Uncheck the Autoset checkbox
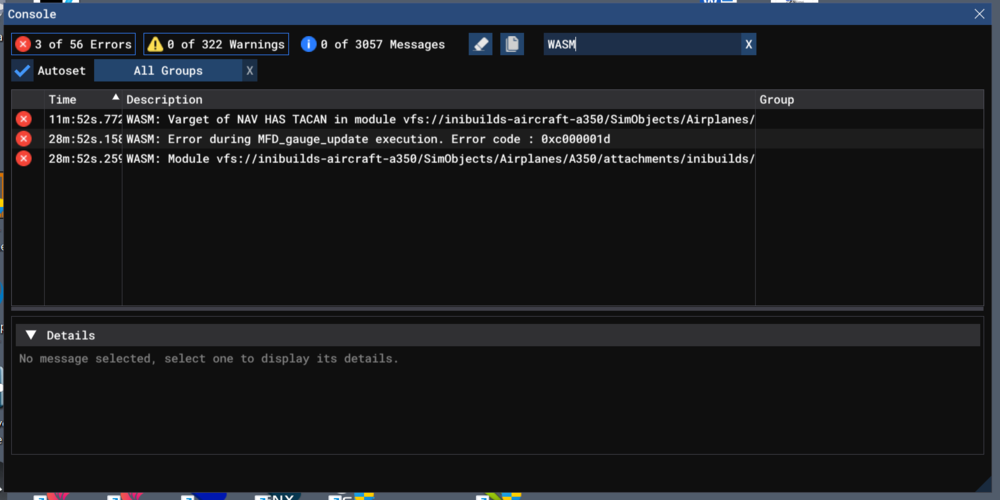The height and width of the screenshot is (500, 1000). (22, 71)
